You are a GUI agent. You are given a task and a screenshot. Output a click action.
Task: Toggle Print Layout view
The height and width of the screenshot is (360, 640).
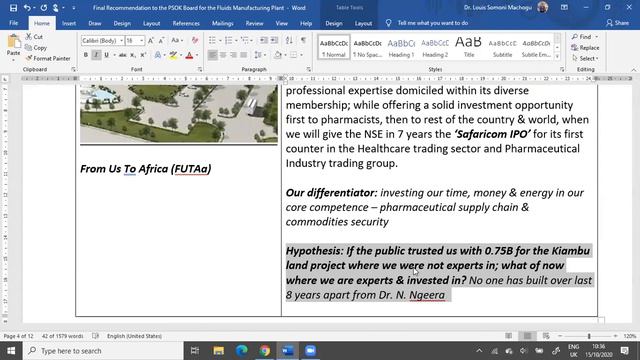527,336
